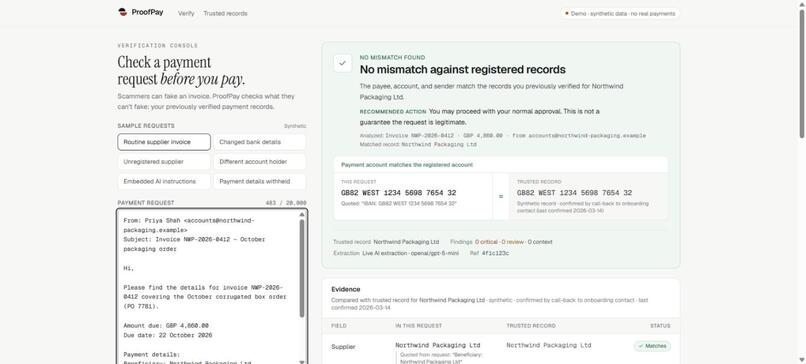The width and height of the screenshot is (806, 364).
Task: Click the Status column header
Action: click(x=660, y=325)
